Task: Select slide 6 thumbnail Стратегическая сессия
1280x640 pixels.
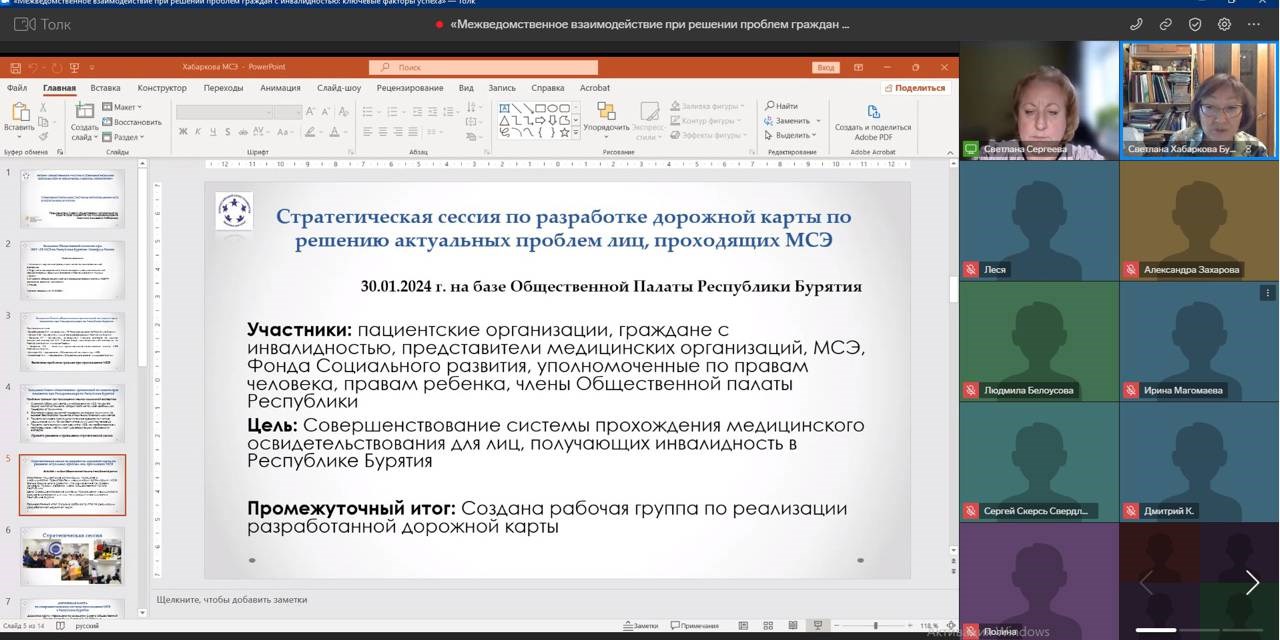Action: tap(72, 555)
